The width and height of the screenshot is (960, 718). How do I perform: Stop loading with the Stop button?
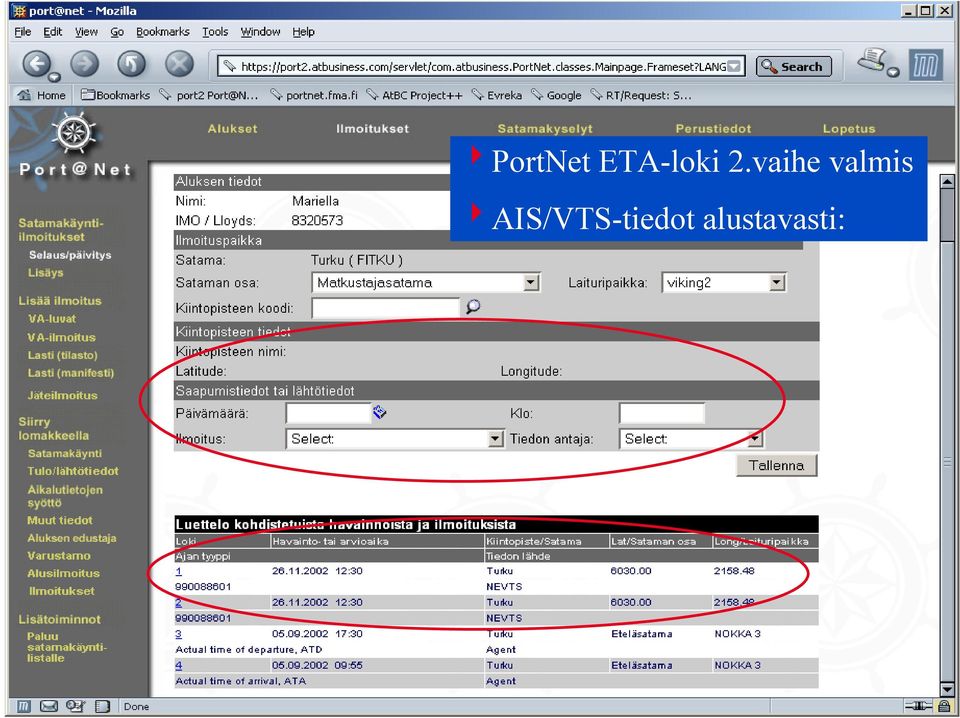point(179,63)
